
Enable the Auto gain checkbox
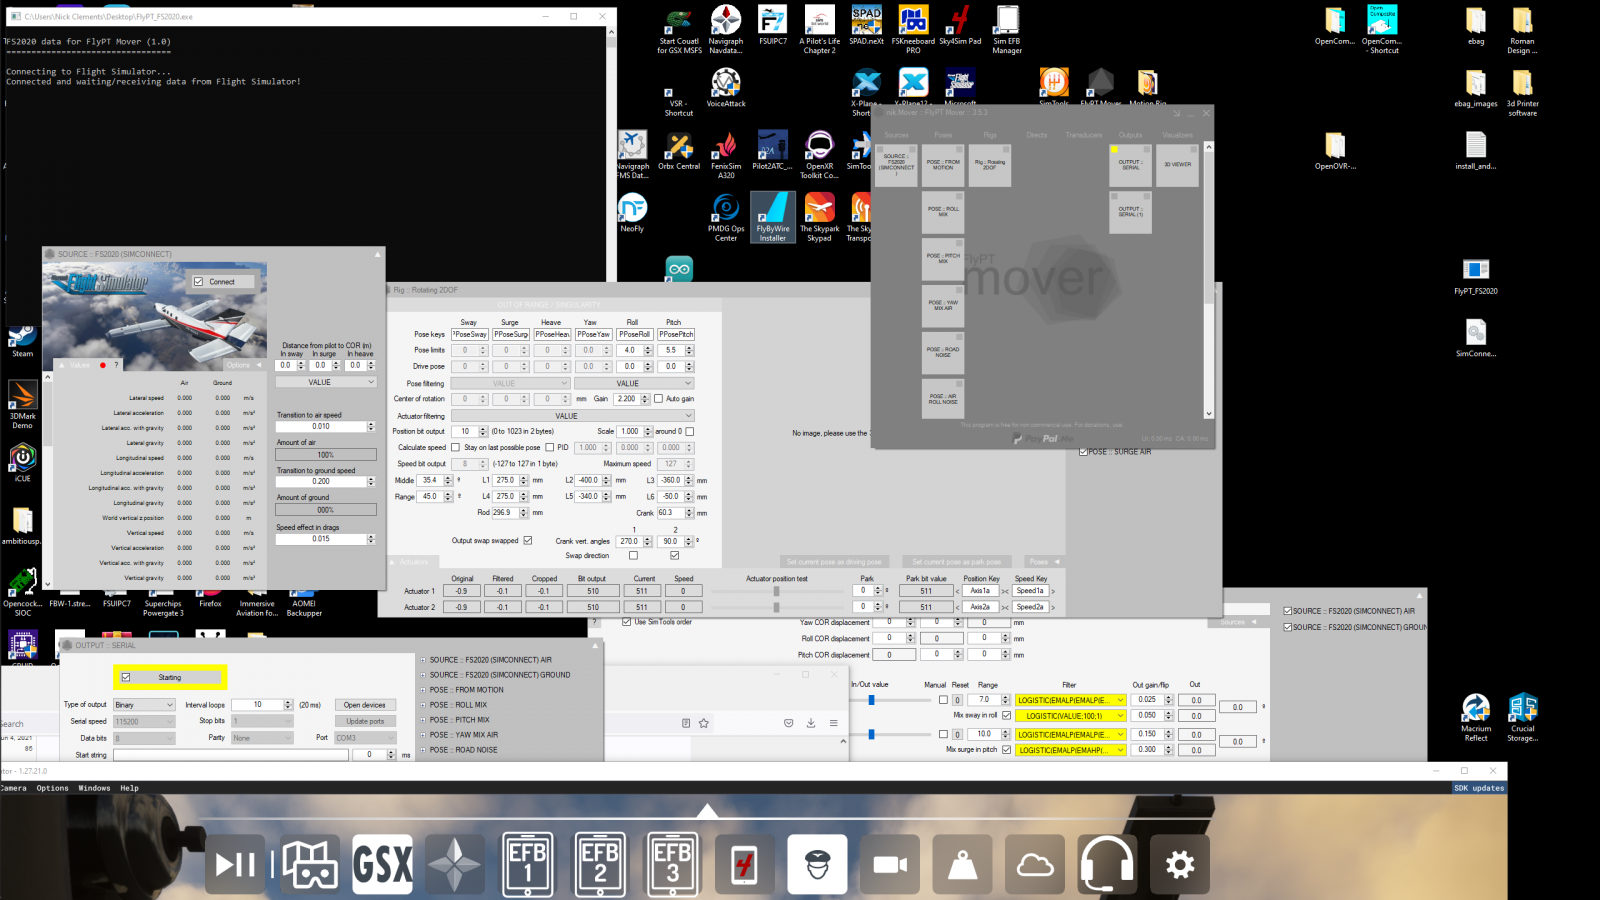pos(658,398)
